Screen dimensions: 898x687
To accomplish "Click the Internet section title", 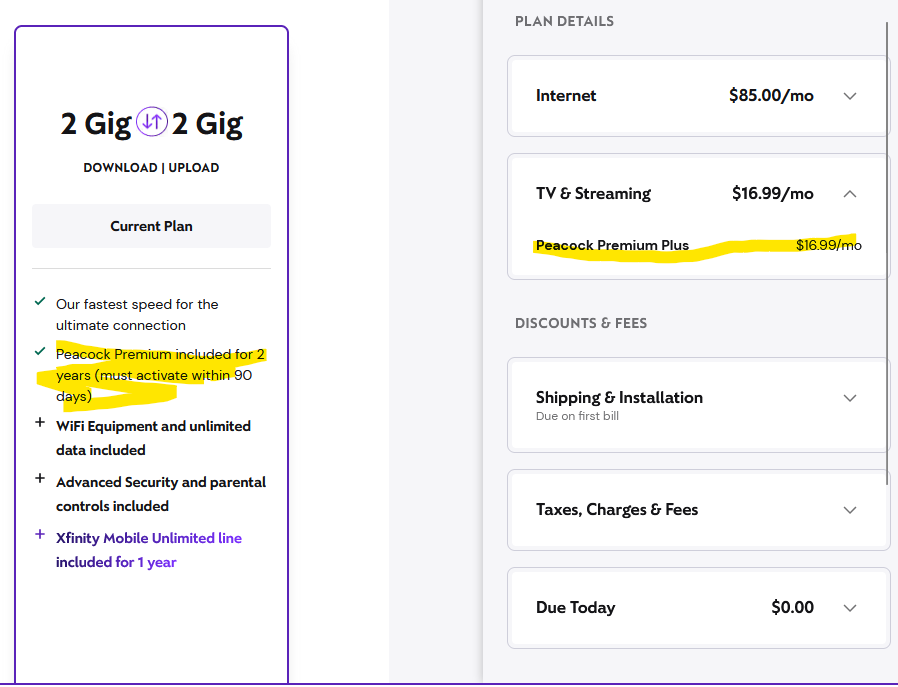I will coord(566,96).
